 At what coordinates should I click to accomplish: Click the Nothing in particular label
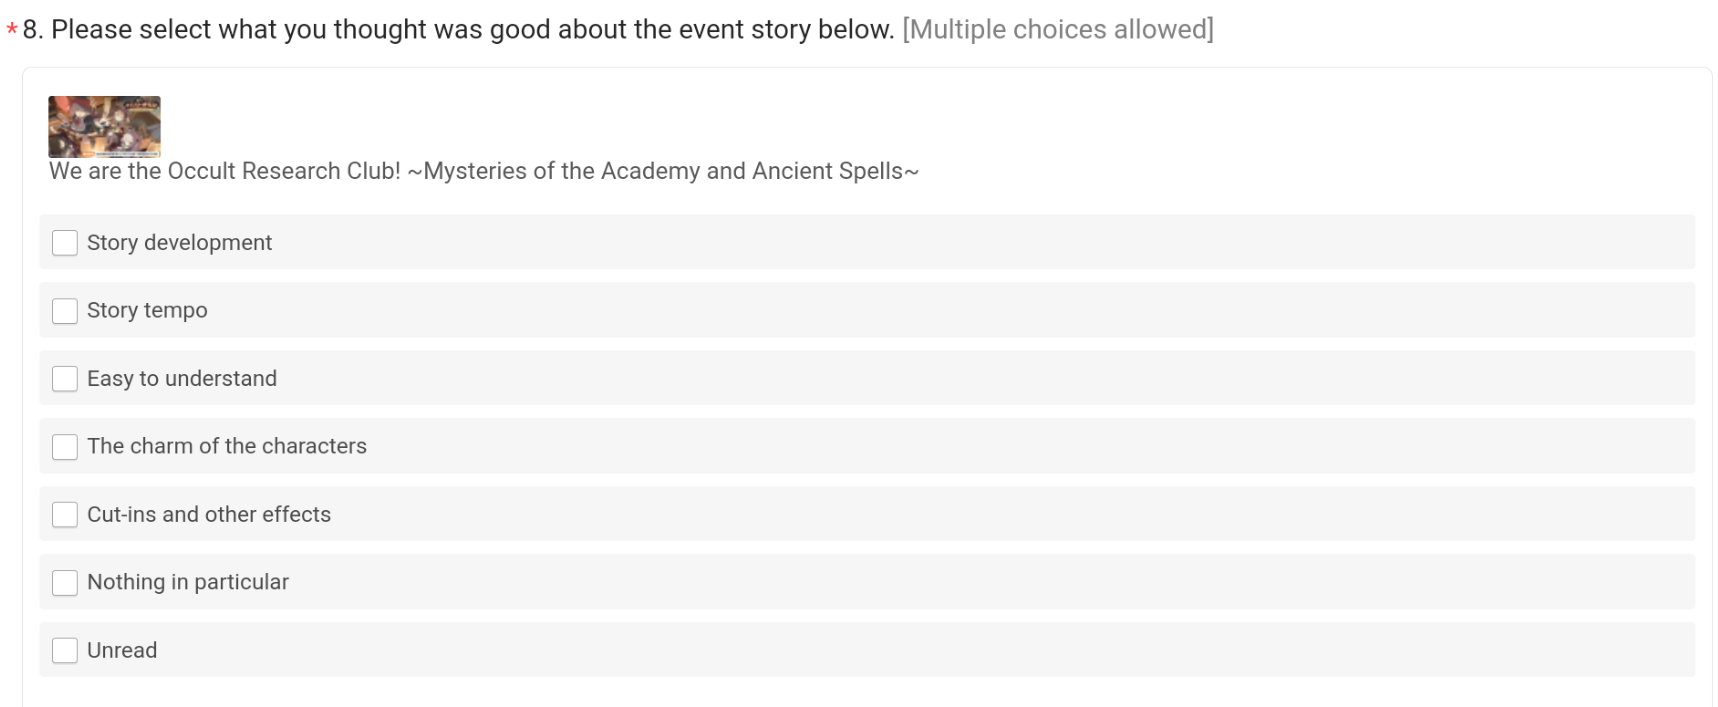click(x=188, y=582)
